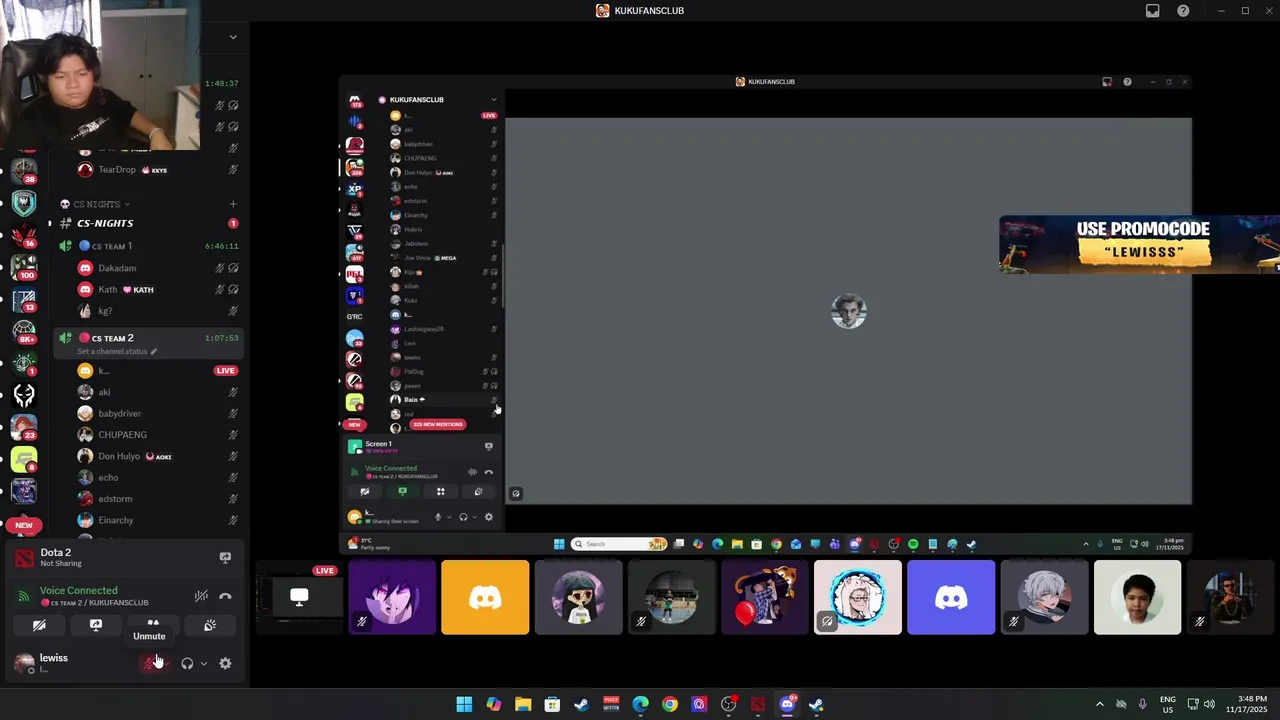Open the Discord inbox icon in title bar
The width and height of the screenshot is (1280, 720).
click(x=1152, y=11)
